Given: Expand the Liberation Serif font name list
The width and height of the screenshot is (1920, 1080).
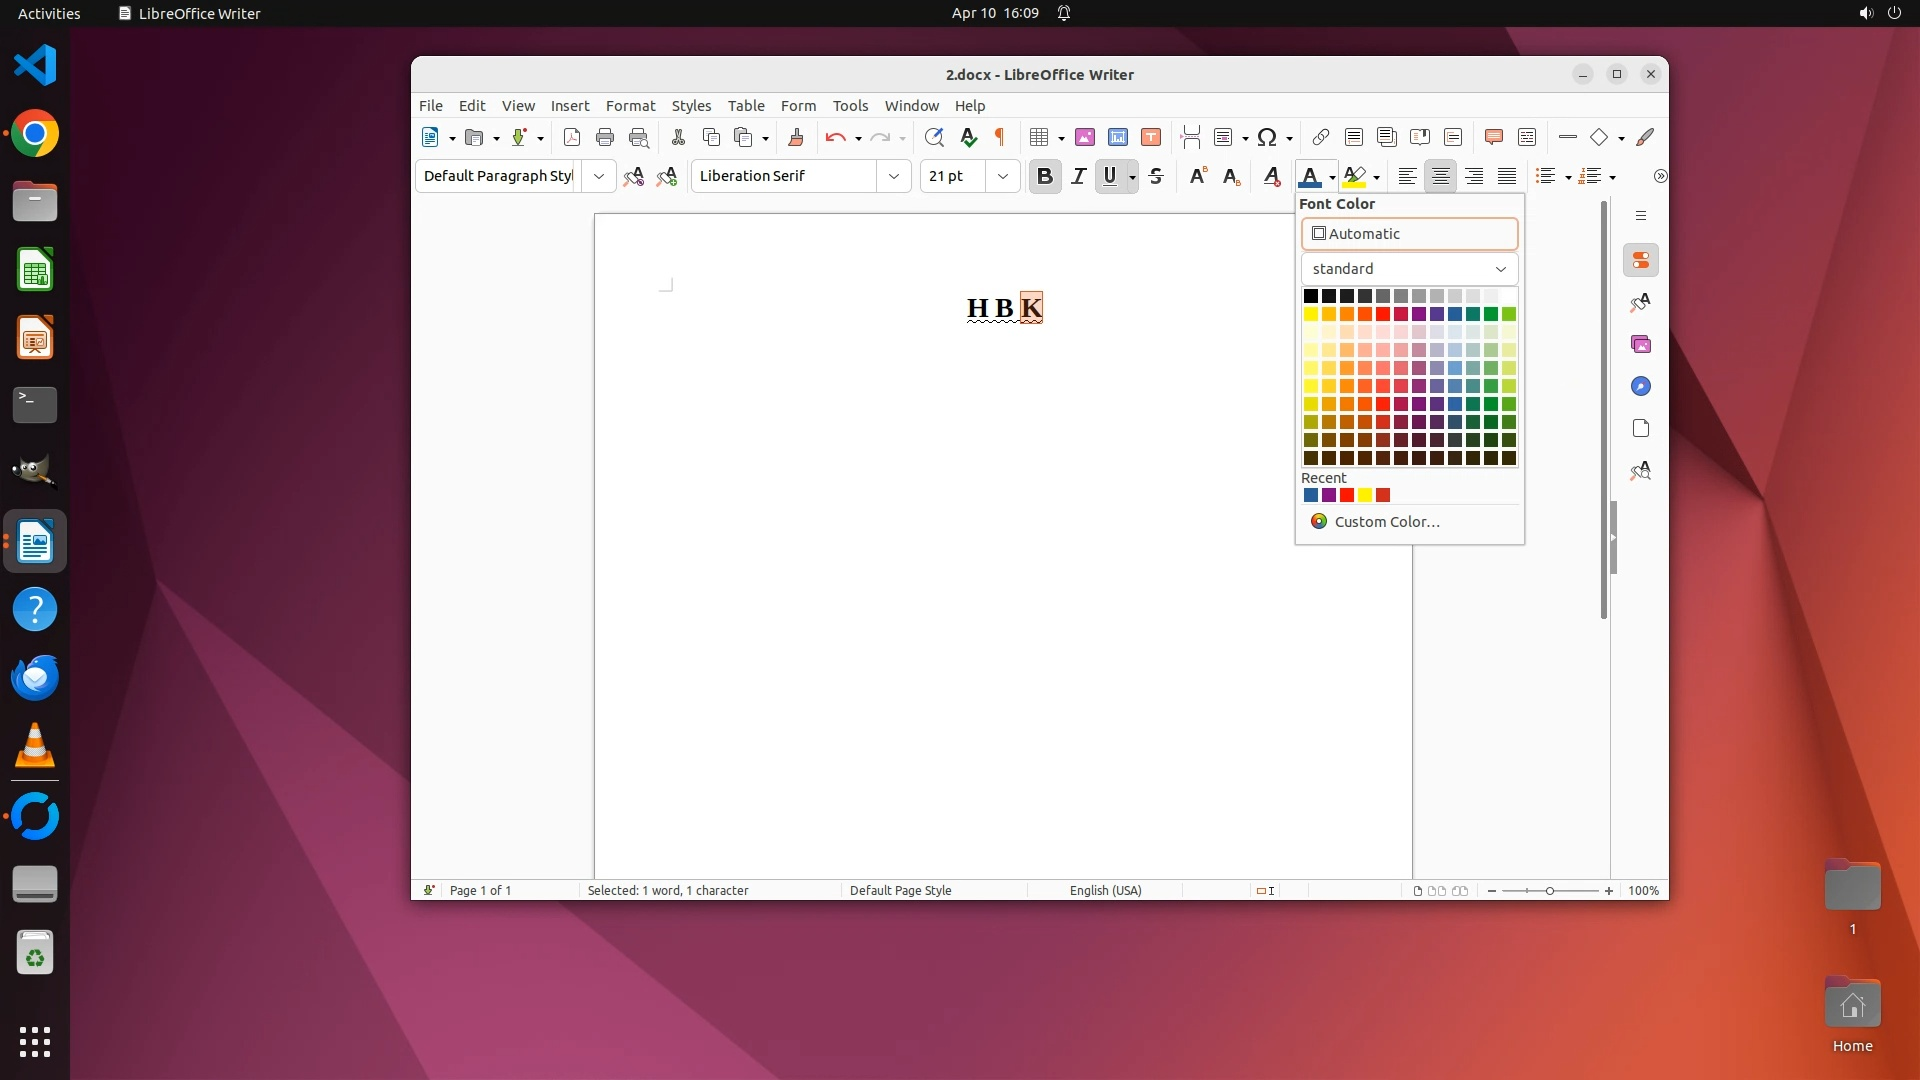Looking at the screenshot, I should (x=893, y=177).
